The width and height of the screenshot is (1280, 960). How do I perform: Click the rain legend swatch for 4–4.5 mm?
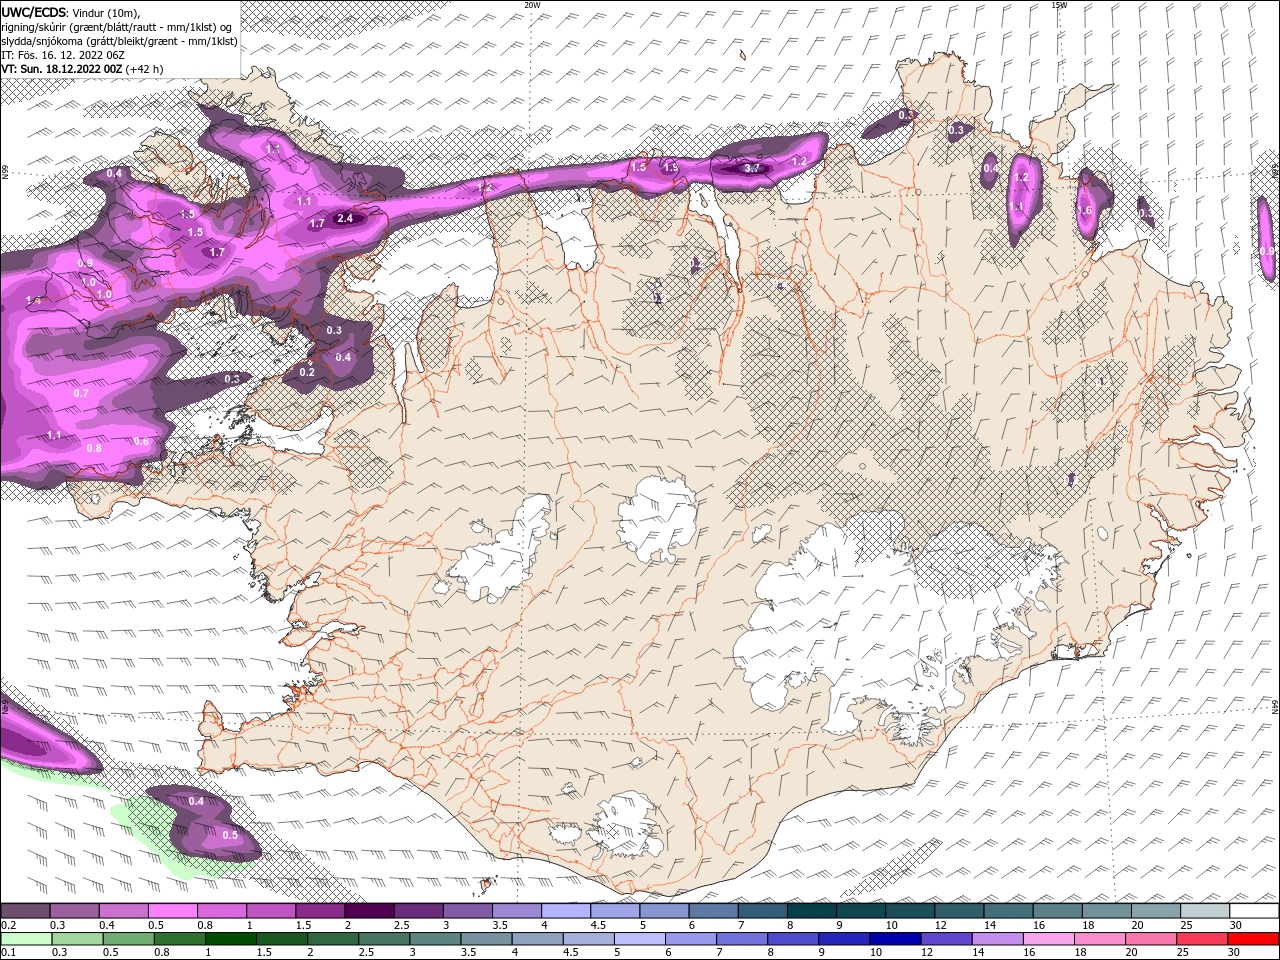536,938
